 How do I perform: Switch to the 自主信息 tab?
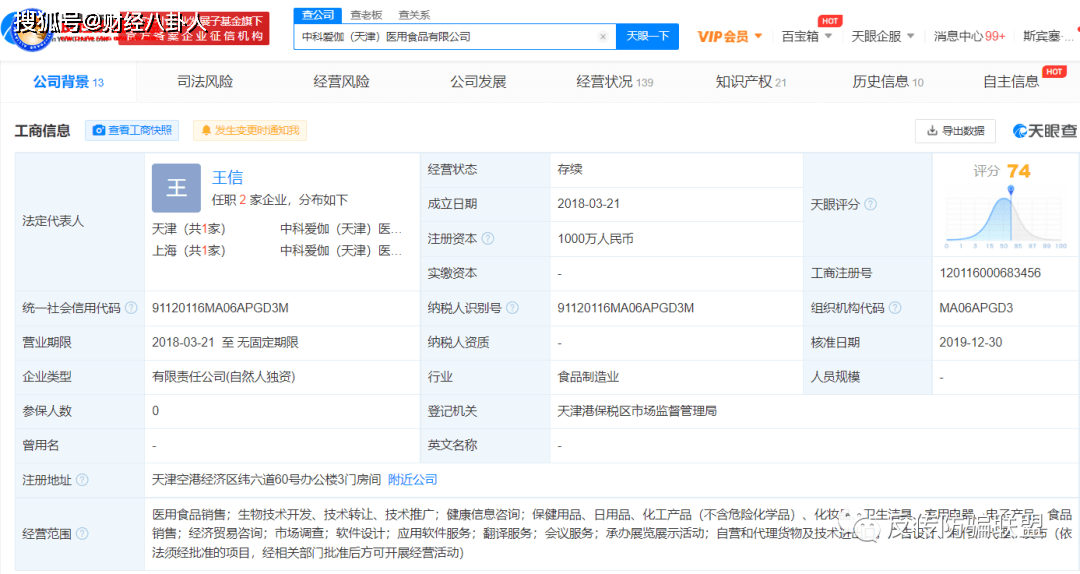point(1011,82)
